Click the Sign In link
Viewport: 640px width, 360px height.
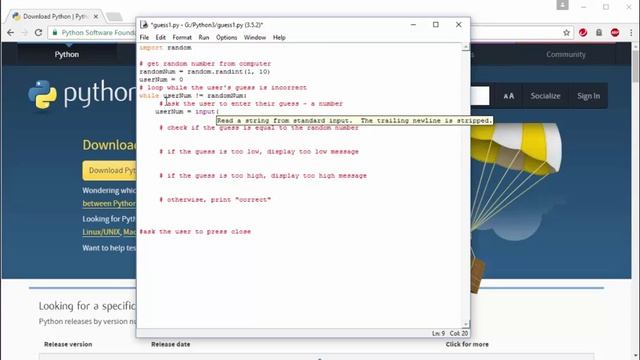(x=589, y=96)
